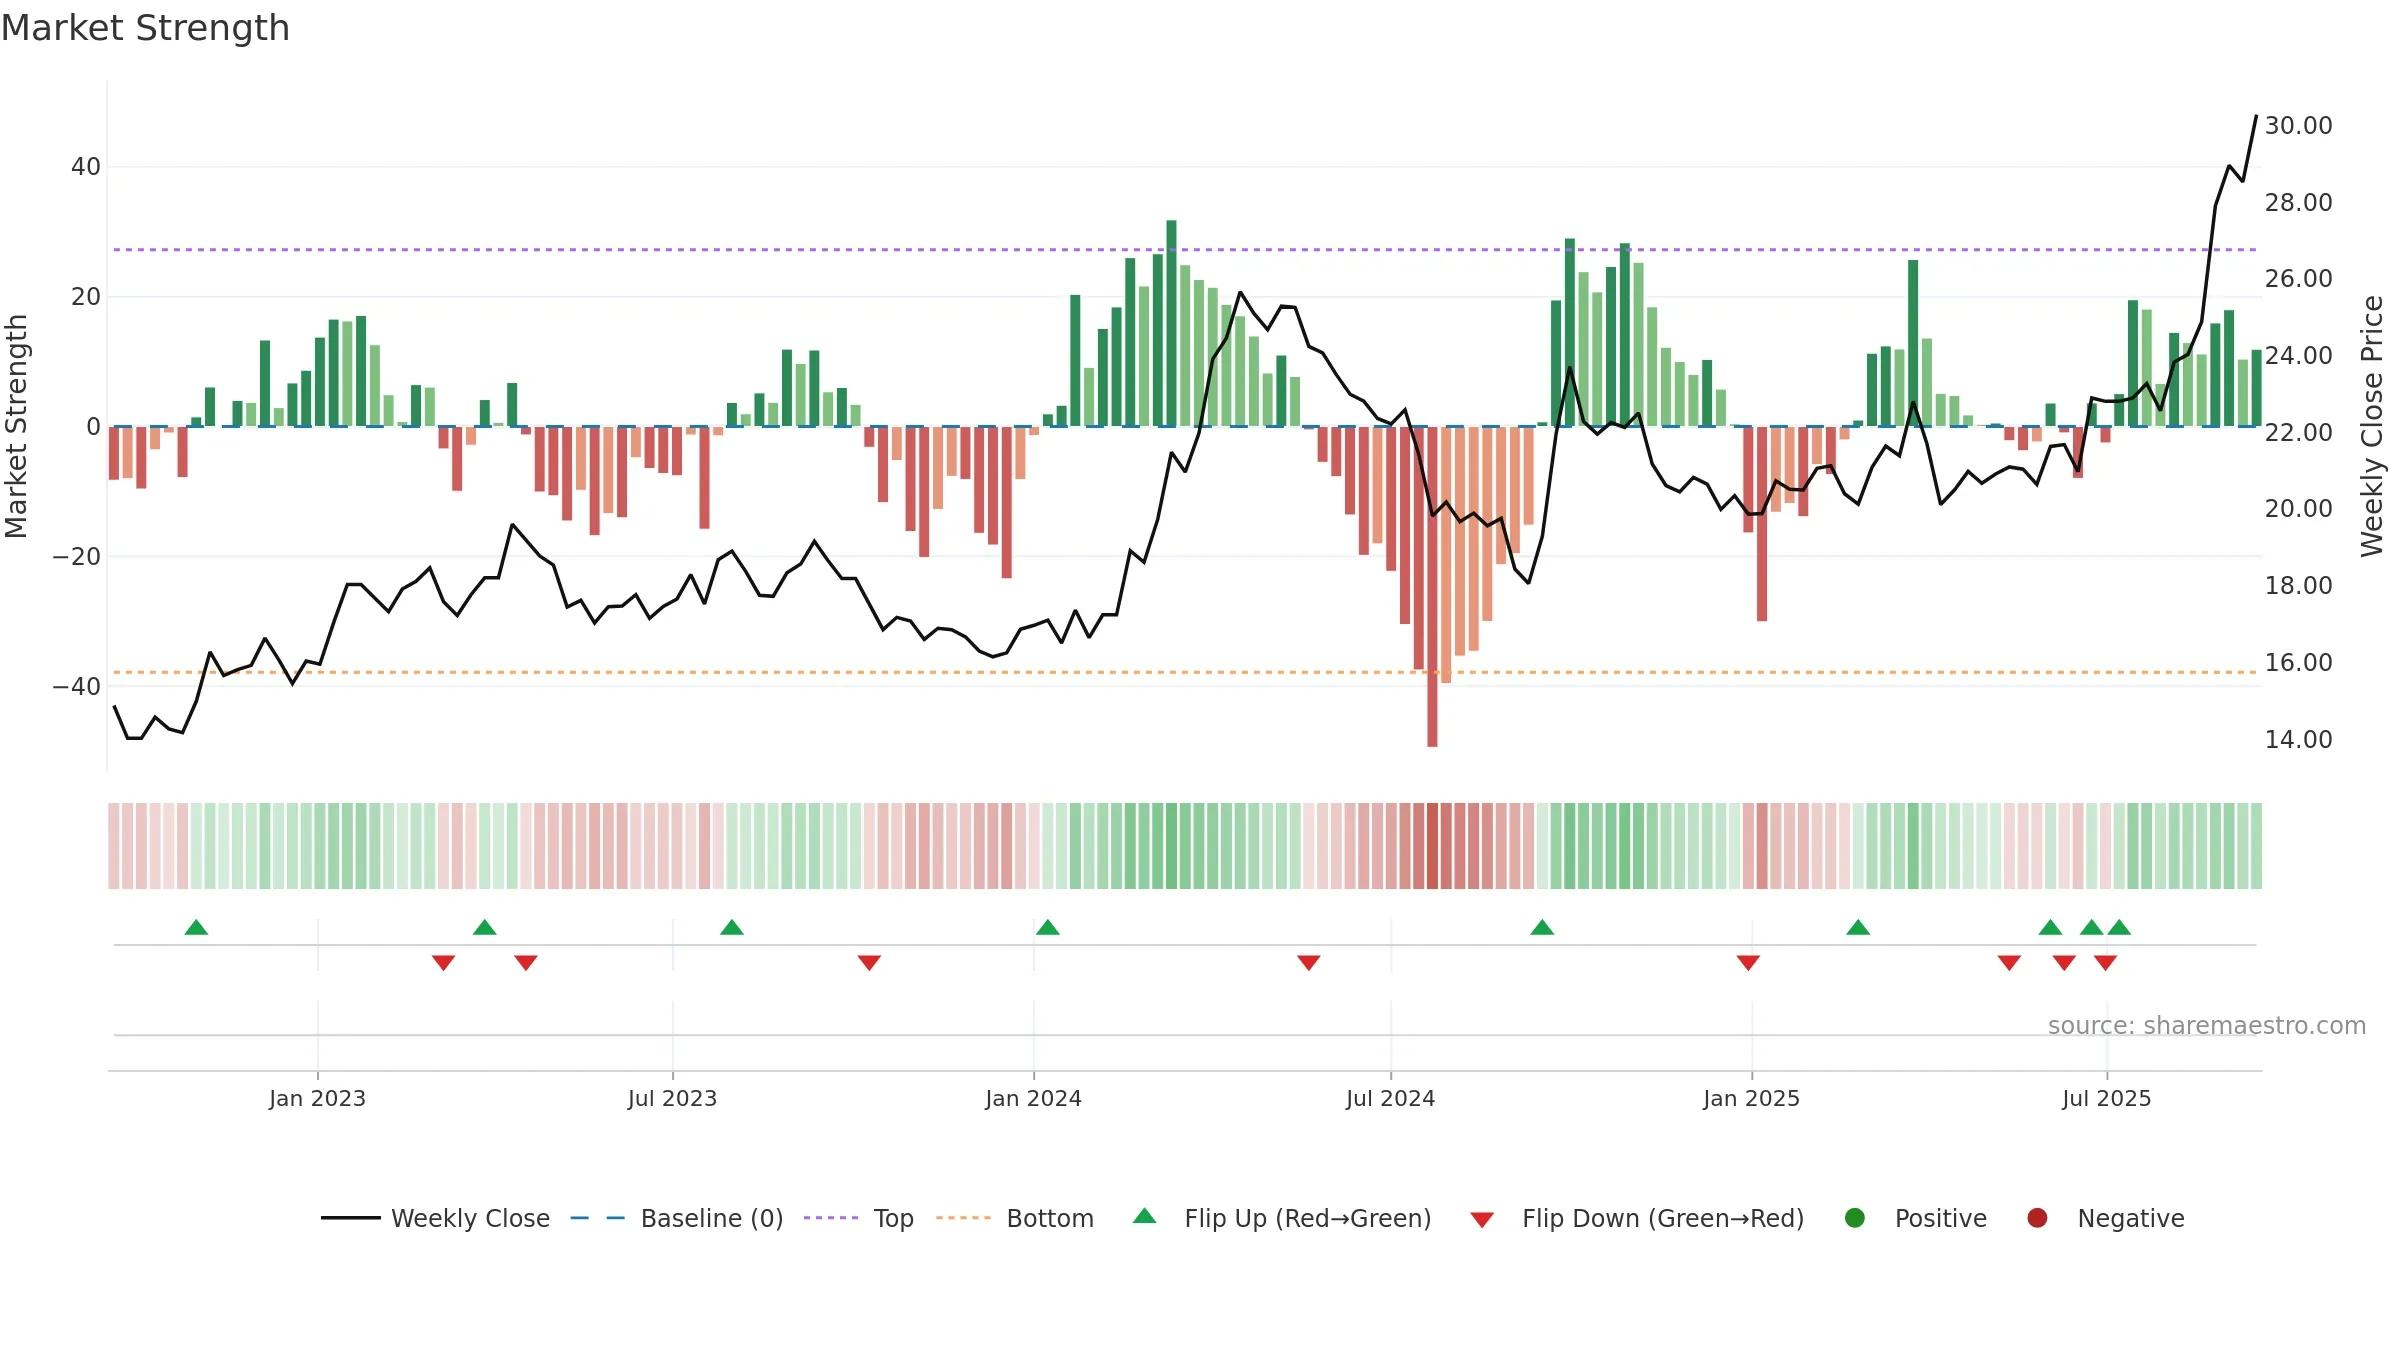Click the Jan 2025 x-axis label
Viewport: 2400px width, 1350px height.
click(x=1751, y=1098)
